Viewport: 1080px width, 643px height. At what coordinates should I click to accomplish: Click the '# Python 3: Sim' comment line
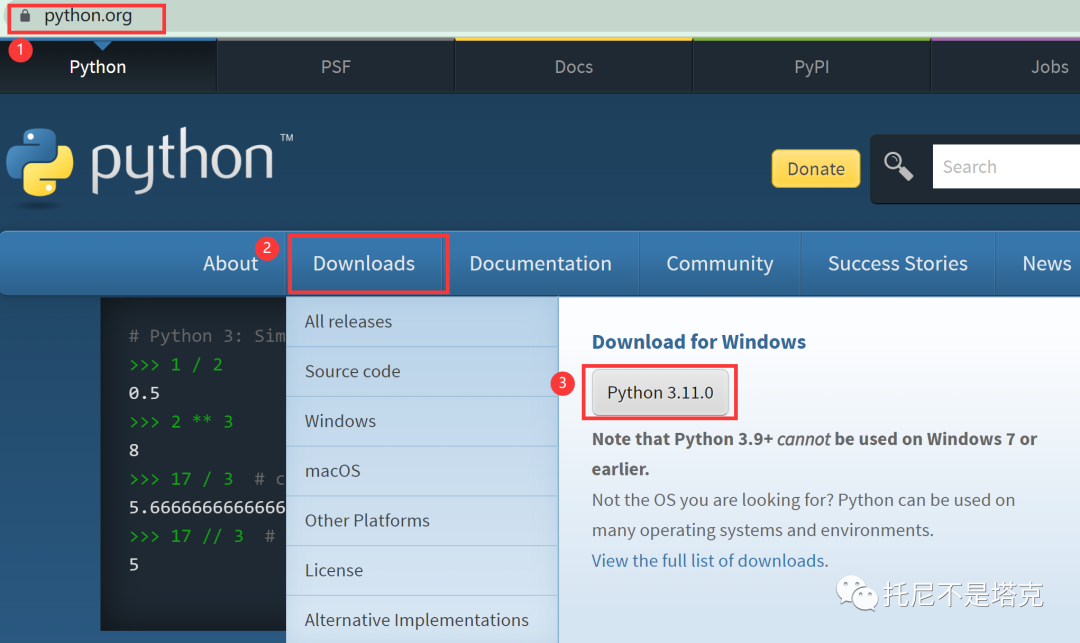(x=207, y=336)
